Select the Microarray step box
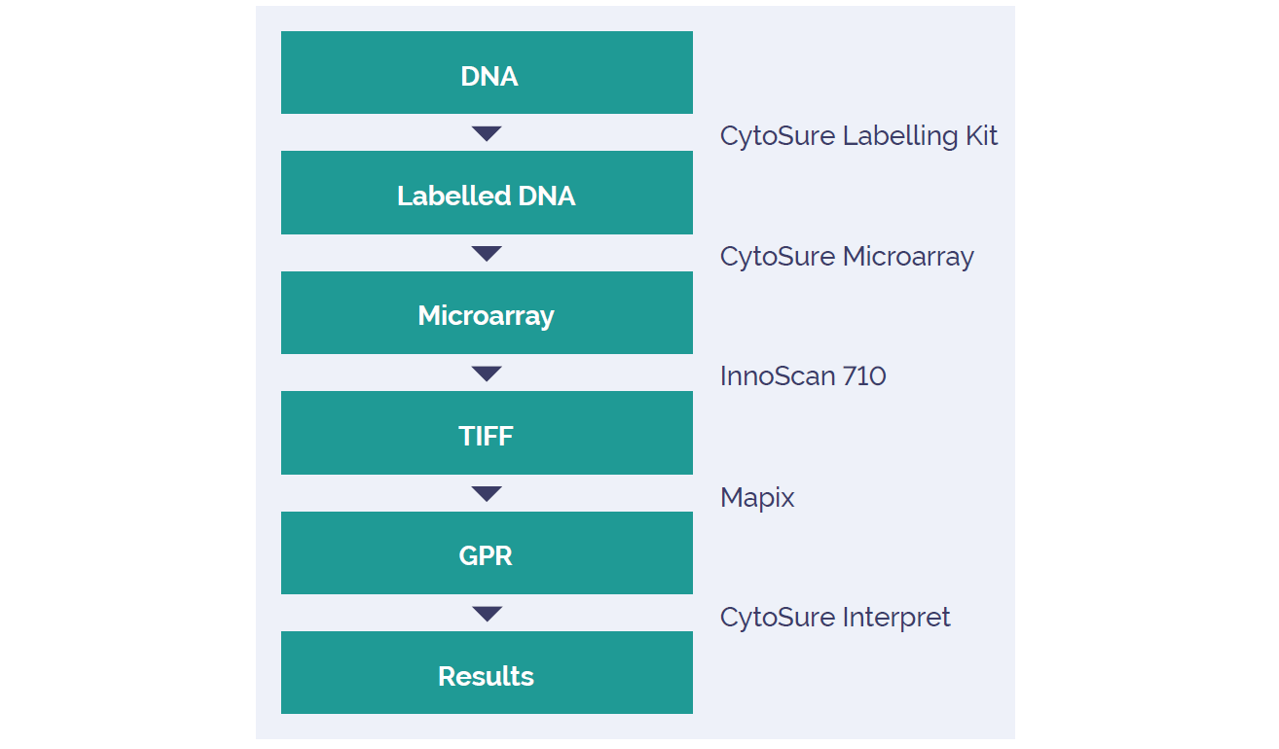The width and height of the screenshot is (1279, 749). 486,313
